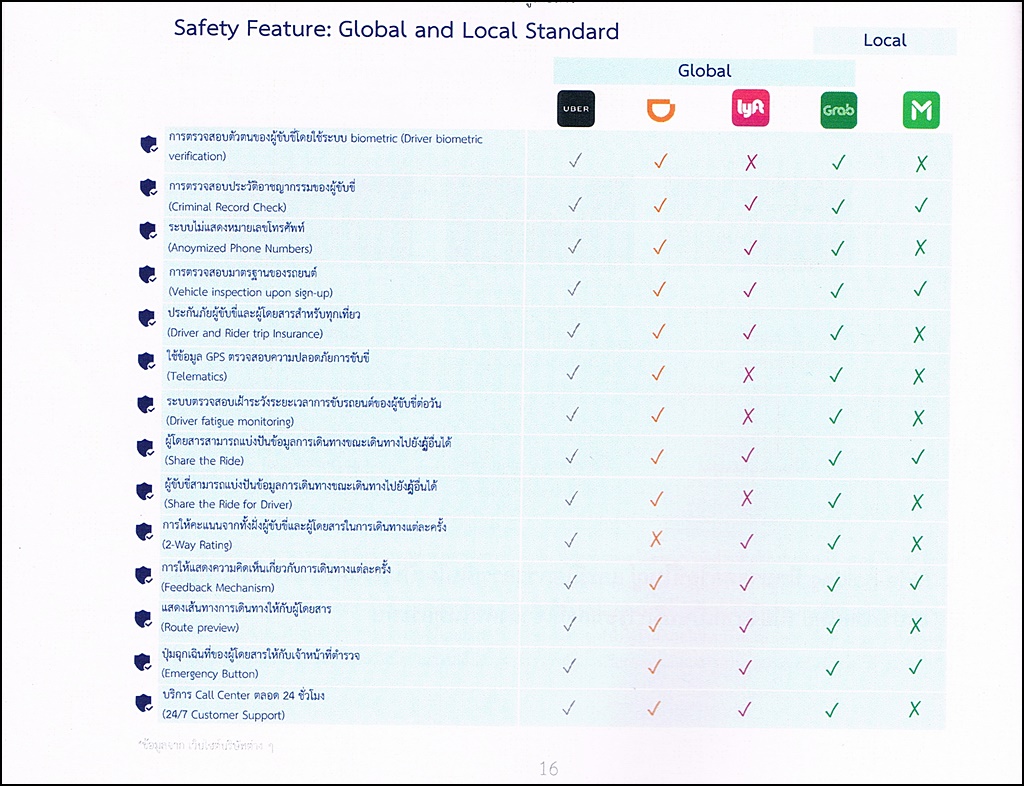Click the Uber logo
The height and width of the screenshot is (786, 1024).
click(582, 109)
